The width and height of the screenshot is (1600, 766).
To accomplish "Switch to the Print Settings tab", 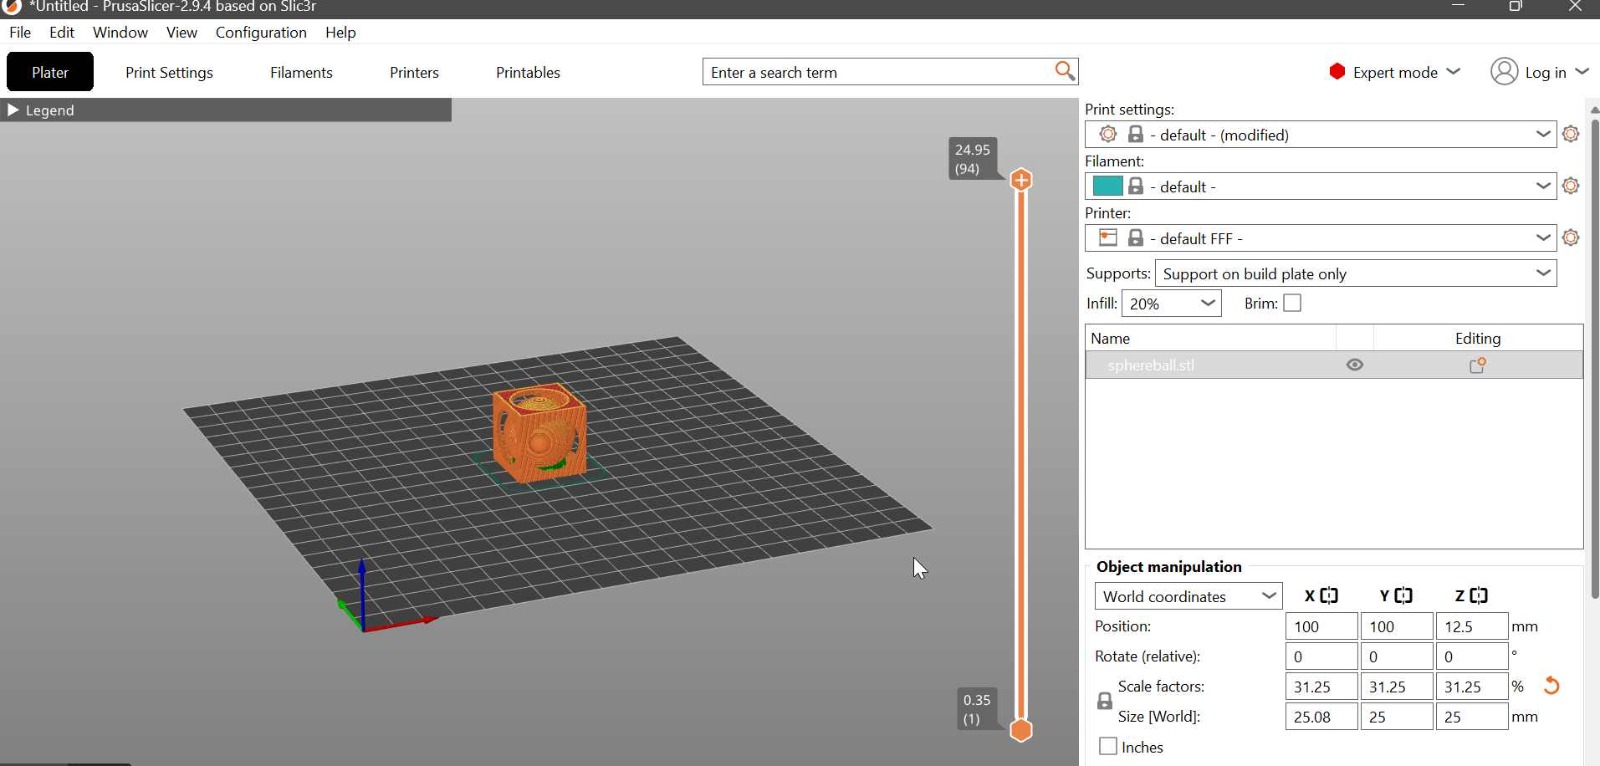I will point(169,72).
